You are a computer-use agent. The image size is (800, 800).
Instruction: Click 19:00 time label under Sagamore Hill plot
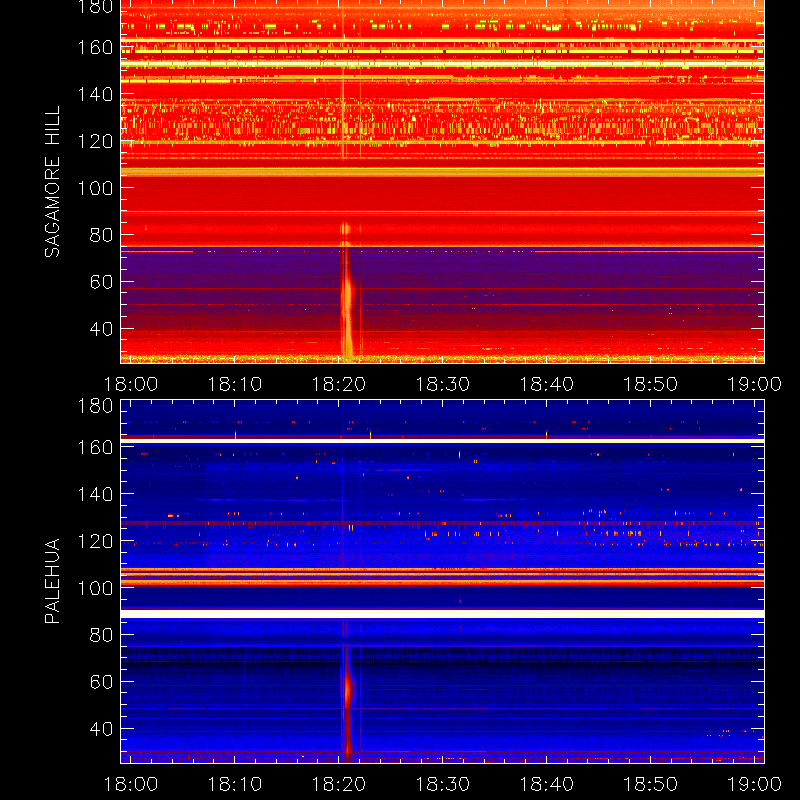click(x=754, y=384)
